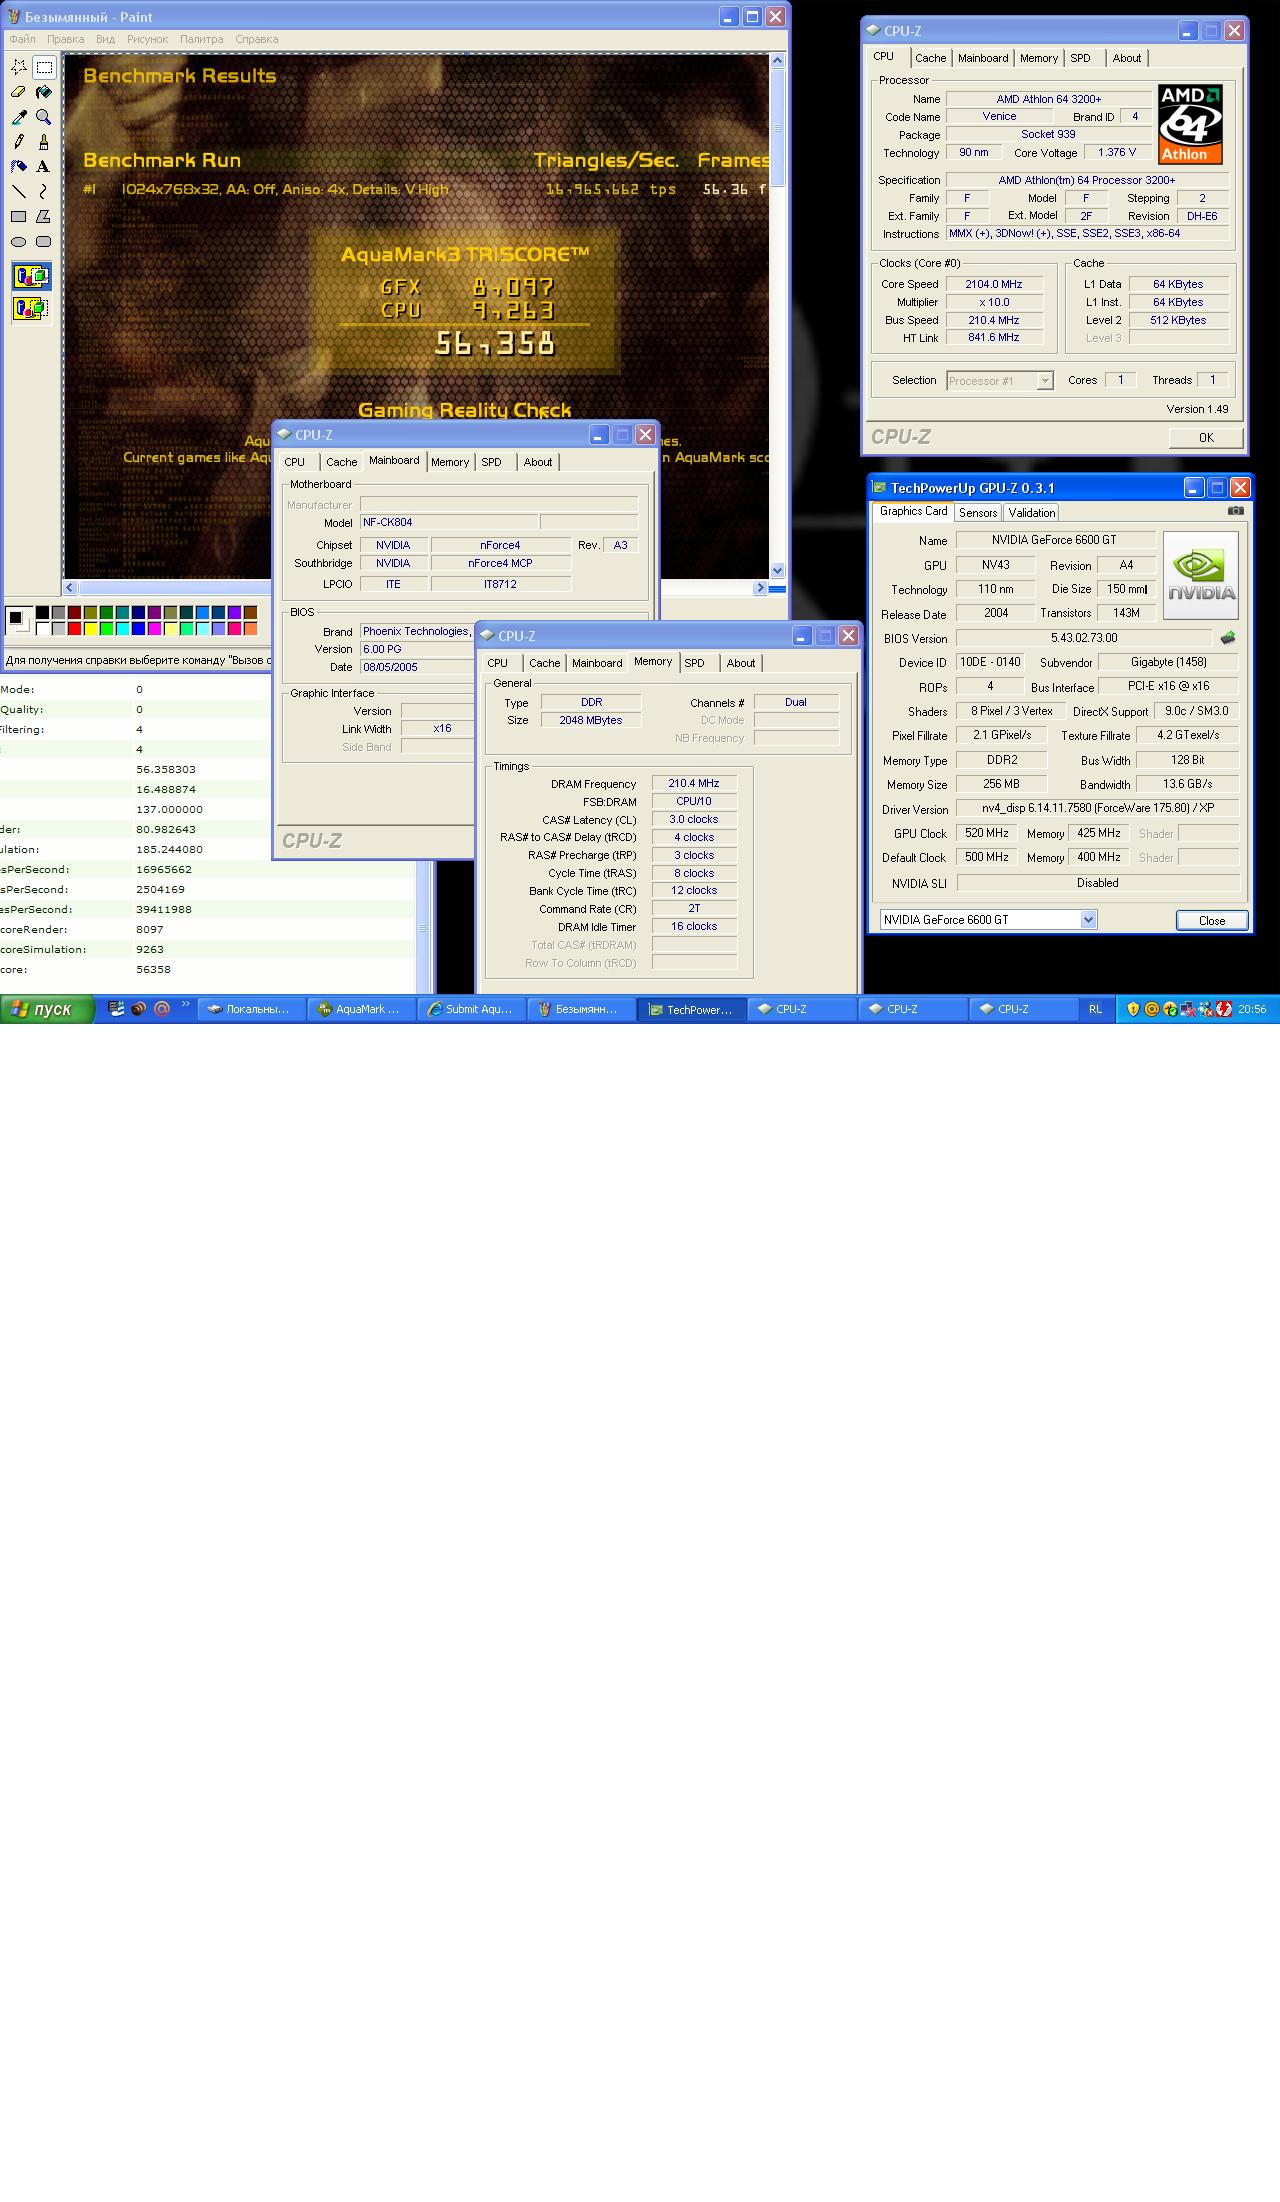
Task: Open the Рисунок menu in Paint
Action: point(147,39)
